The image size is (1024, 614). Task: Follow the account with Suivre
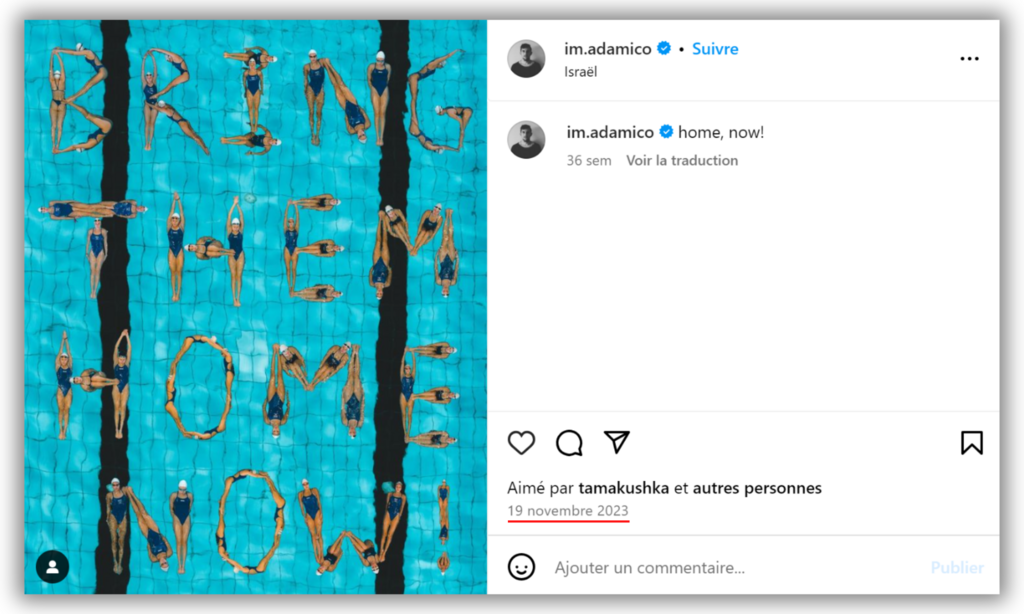point(715,49)
